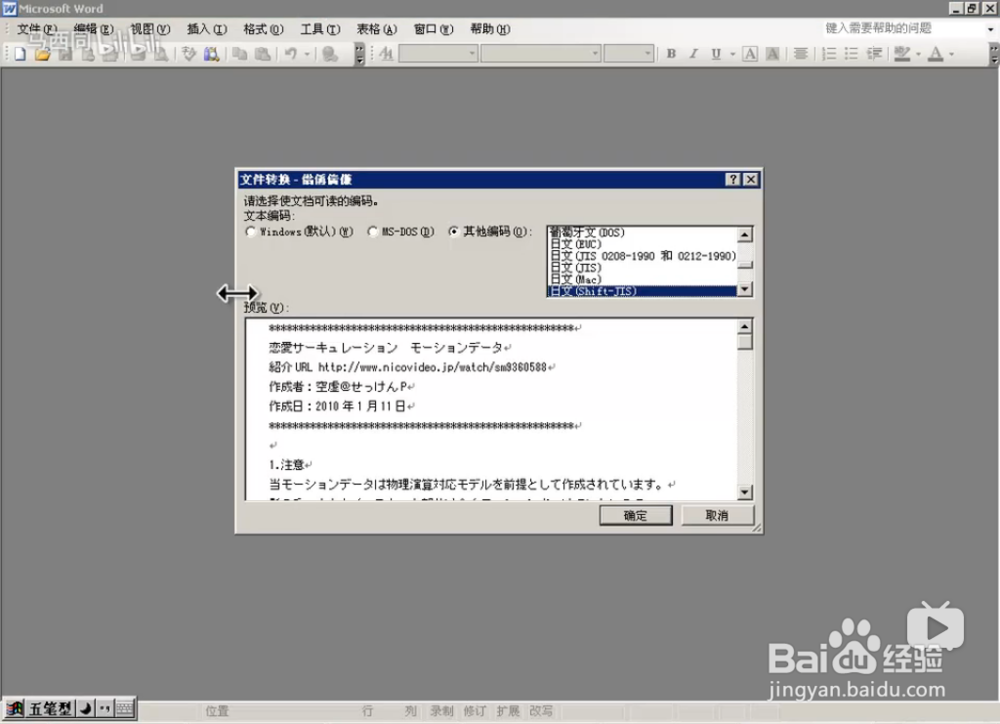
Task: Click the Print icon
Action: click(136, 53)
